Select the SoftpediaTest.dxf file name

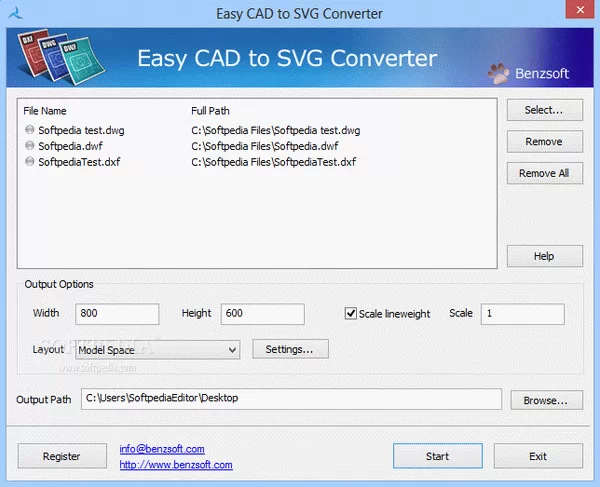(79, 162)
